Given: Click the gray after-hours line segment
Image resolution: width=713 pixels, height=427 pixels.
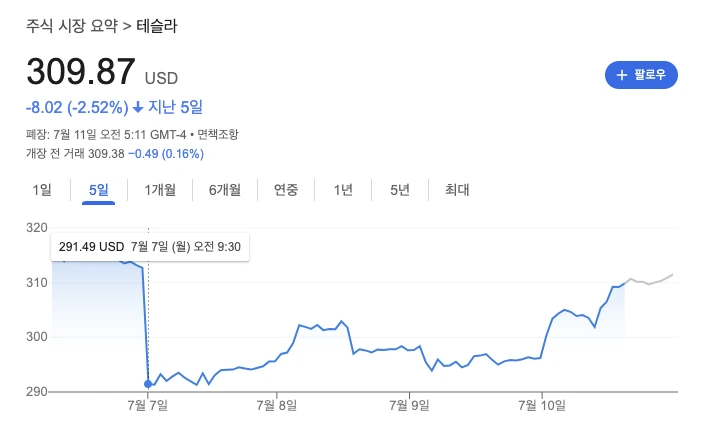Looking at the screenshot, I should (650, 280).
